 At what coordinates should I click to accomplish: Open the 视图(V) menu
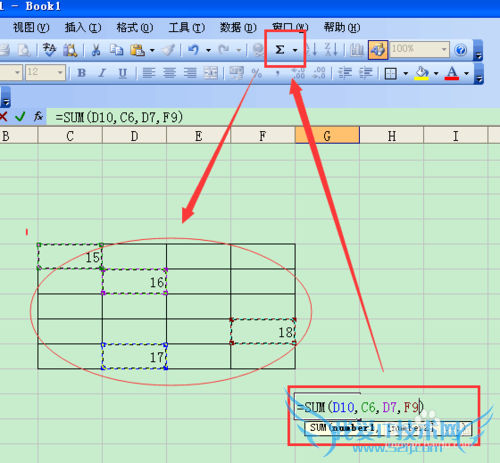coord(31,27)
